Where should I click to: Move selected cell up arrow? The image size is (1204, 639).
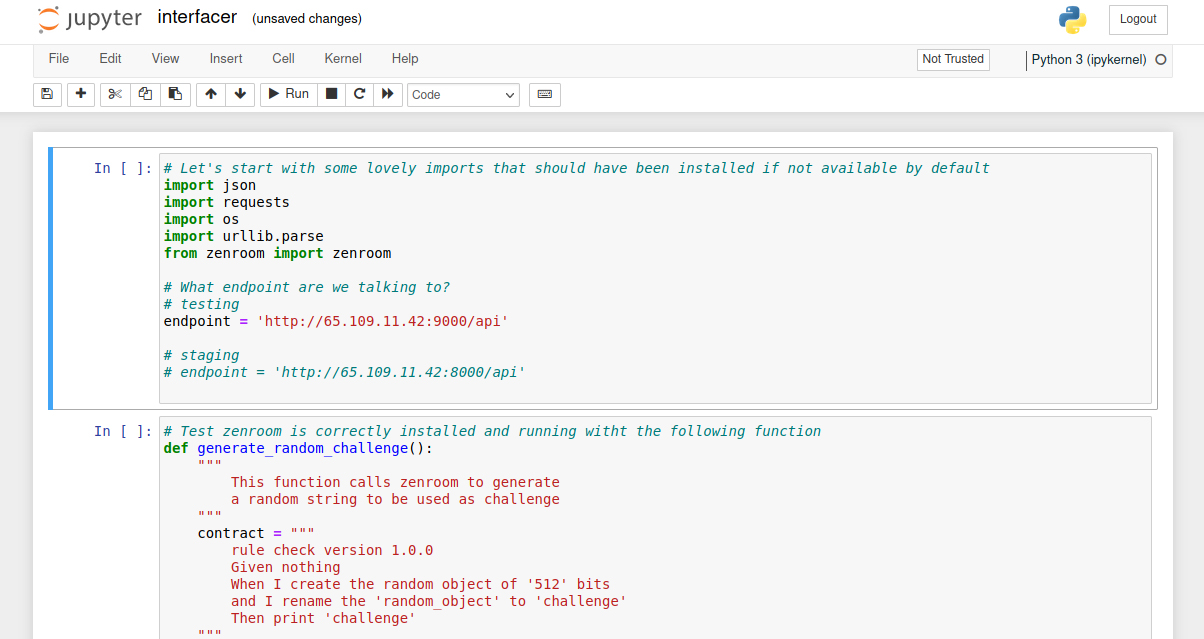click(x=210, y=94)
